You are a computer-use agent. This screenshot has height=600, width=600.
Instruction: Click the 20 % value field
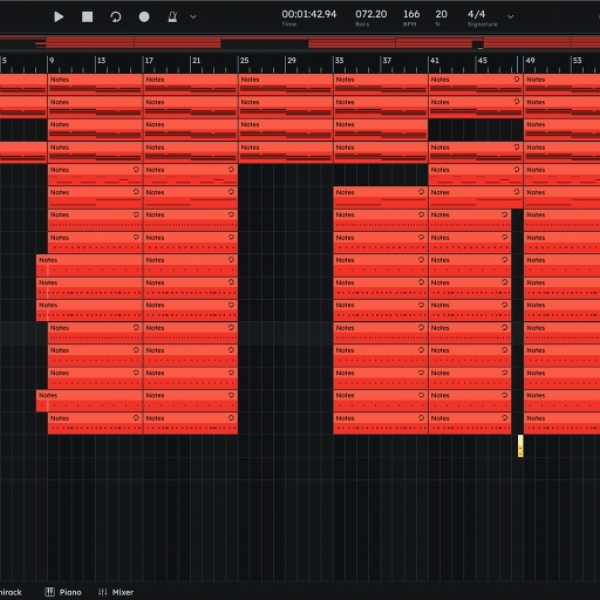point(441,14)
